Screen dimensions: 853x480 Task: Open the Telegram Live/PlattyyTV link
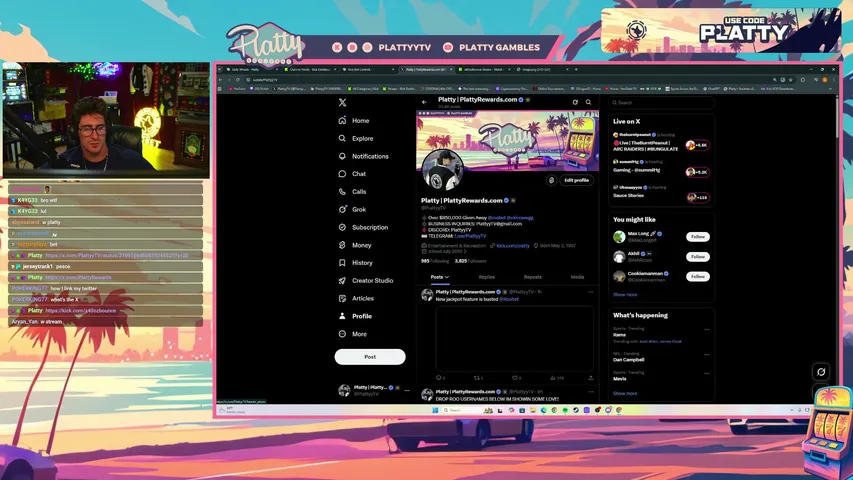(471, 236)
